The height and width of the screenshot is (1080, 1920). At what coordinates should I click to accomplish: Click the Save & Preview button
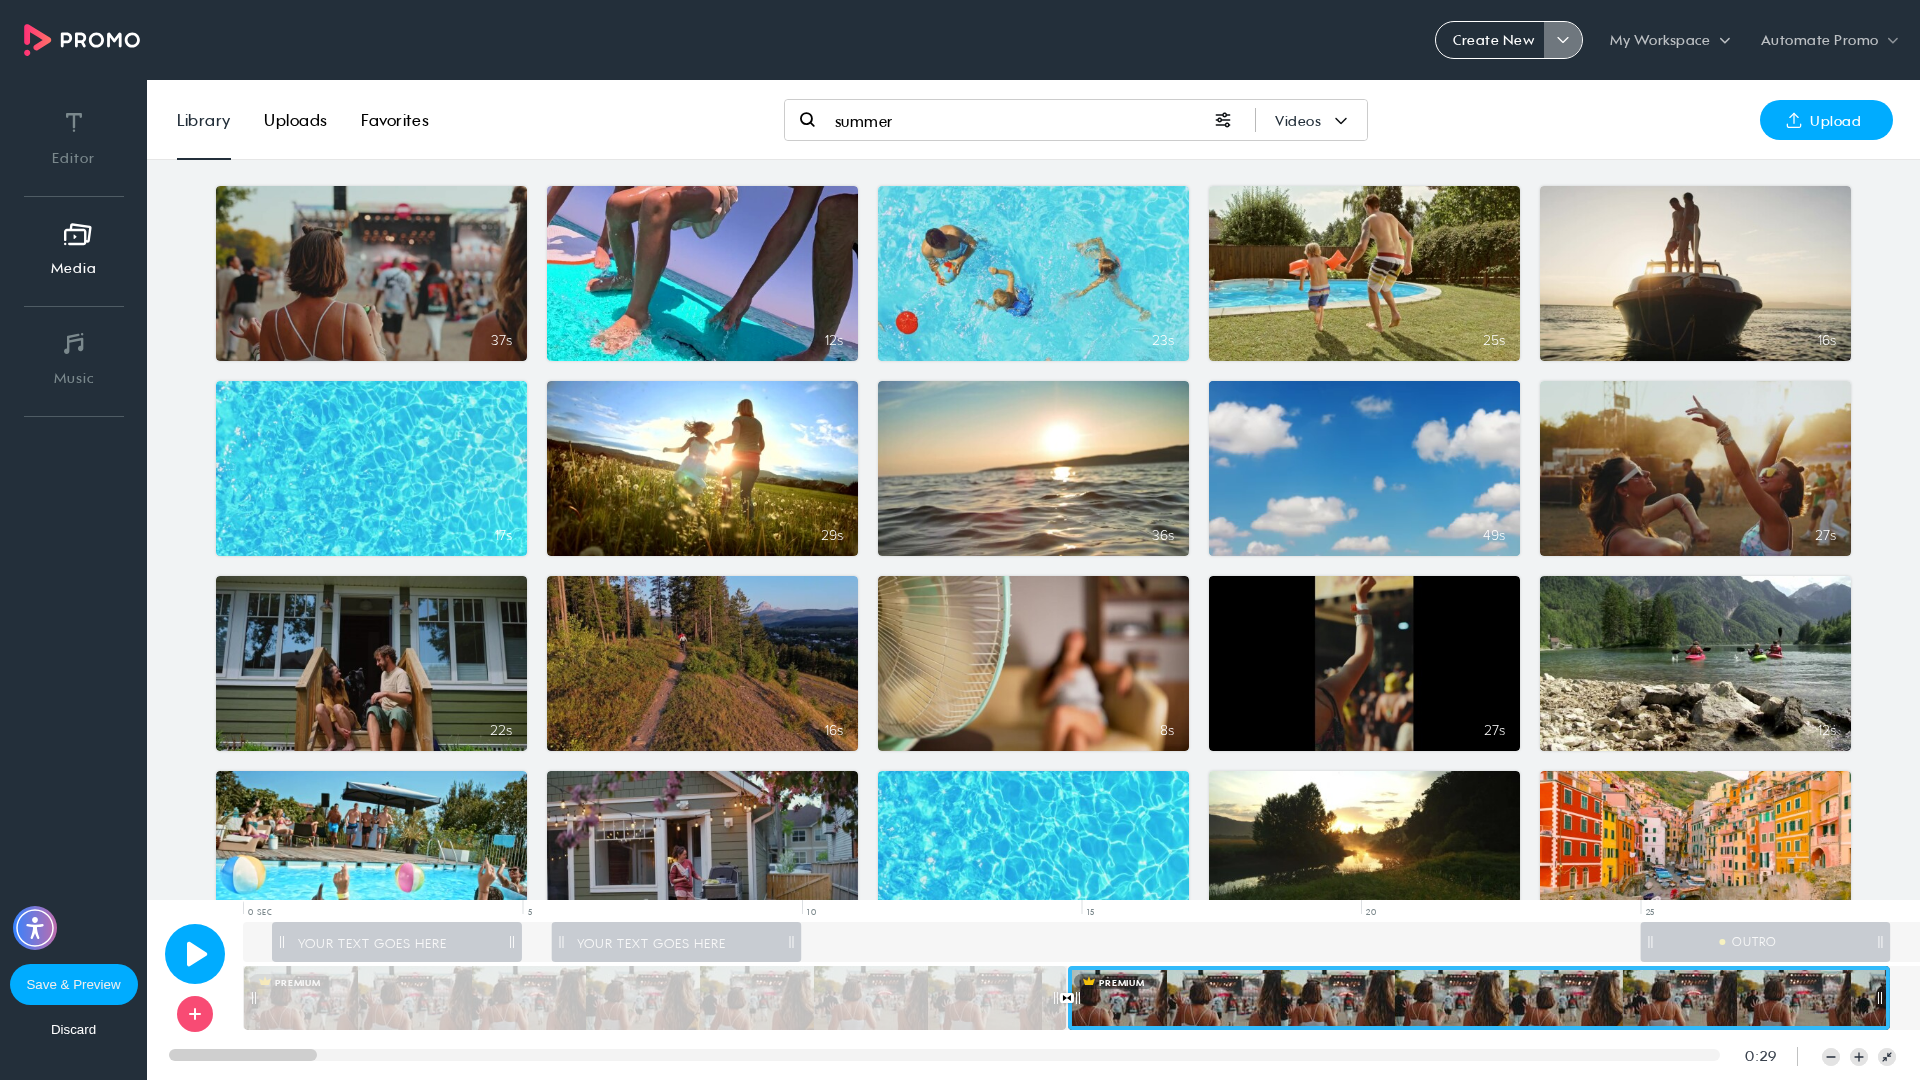tap(74, 984)
